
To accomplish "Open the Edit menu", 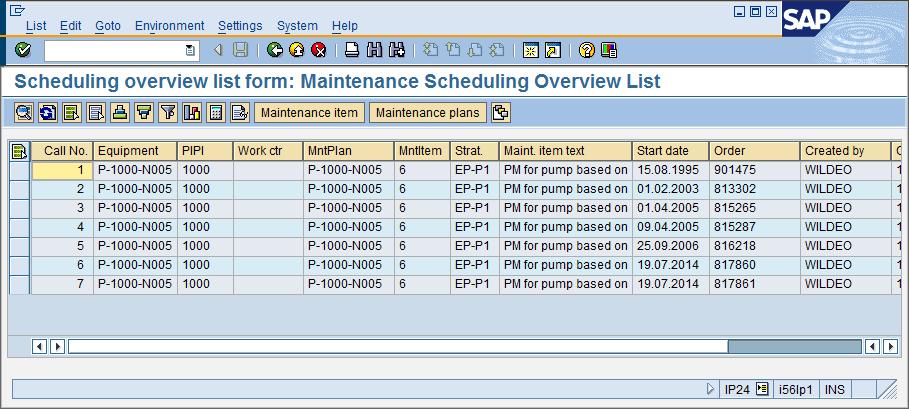I will pos(71,25).
